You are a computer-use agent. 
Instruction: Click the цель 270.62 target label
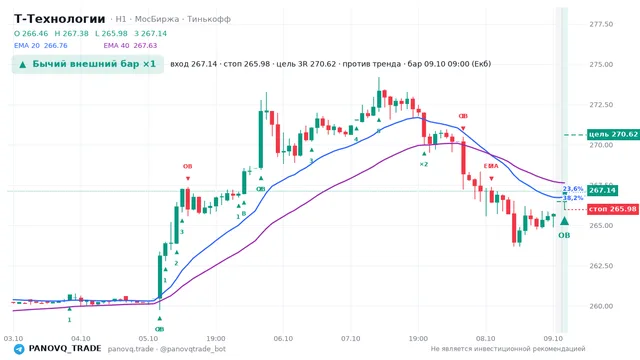pos(613,134)
